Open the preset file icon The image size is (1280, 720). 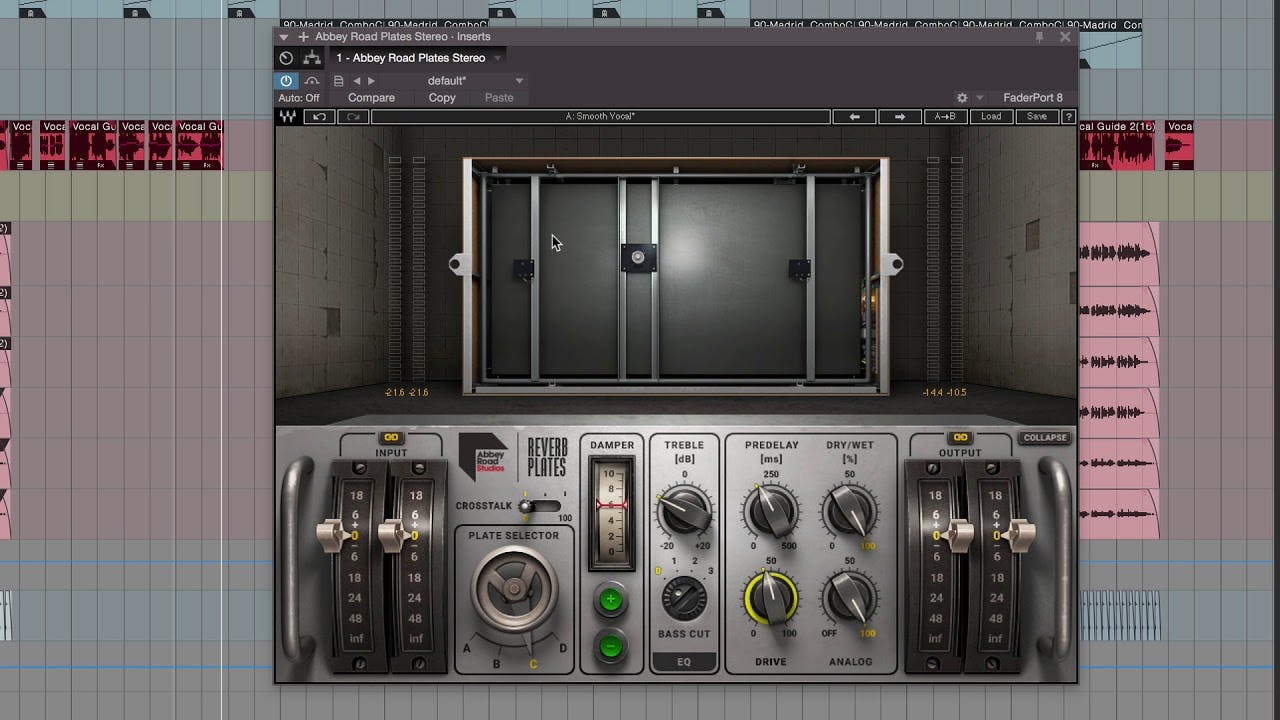coord(339,81)
